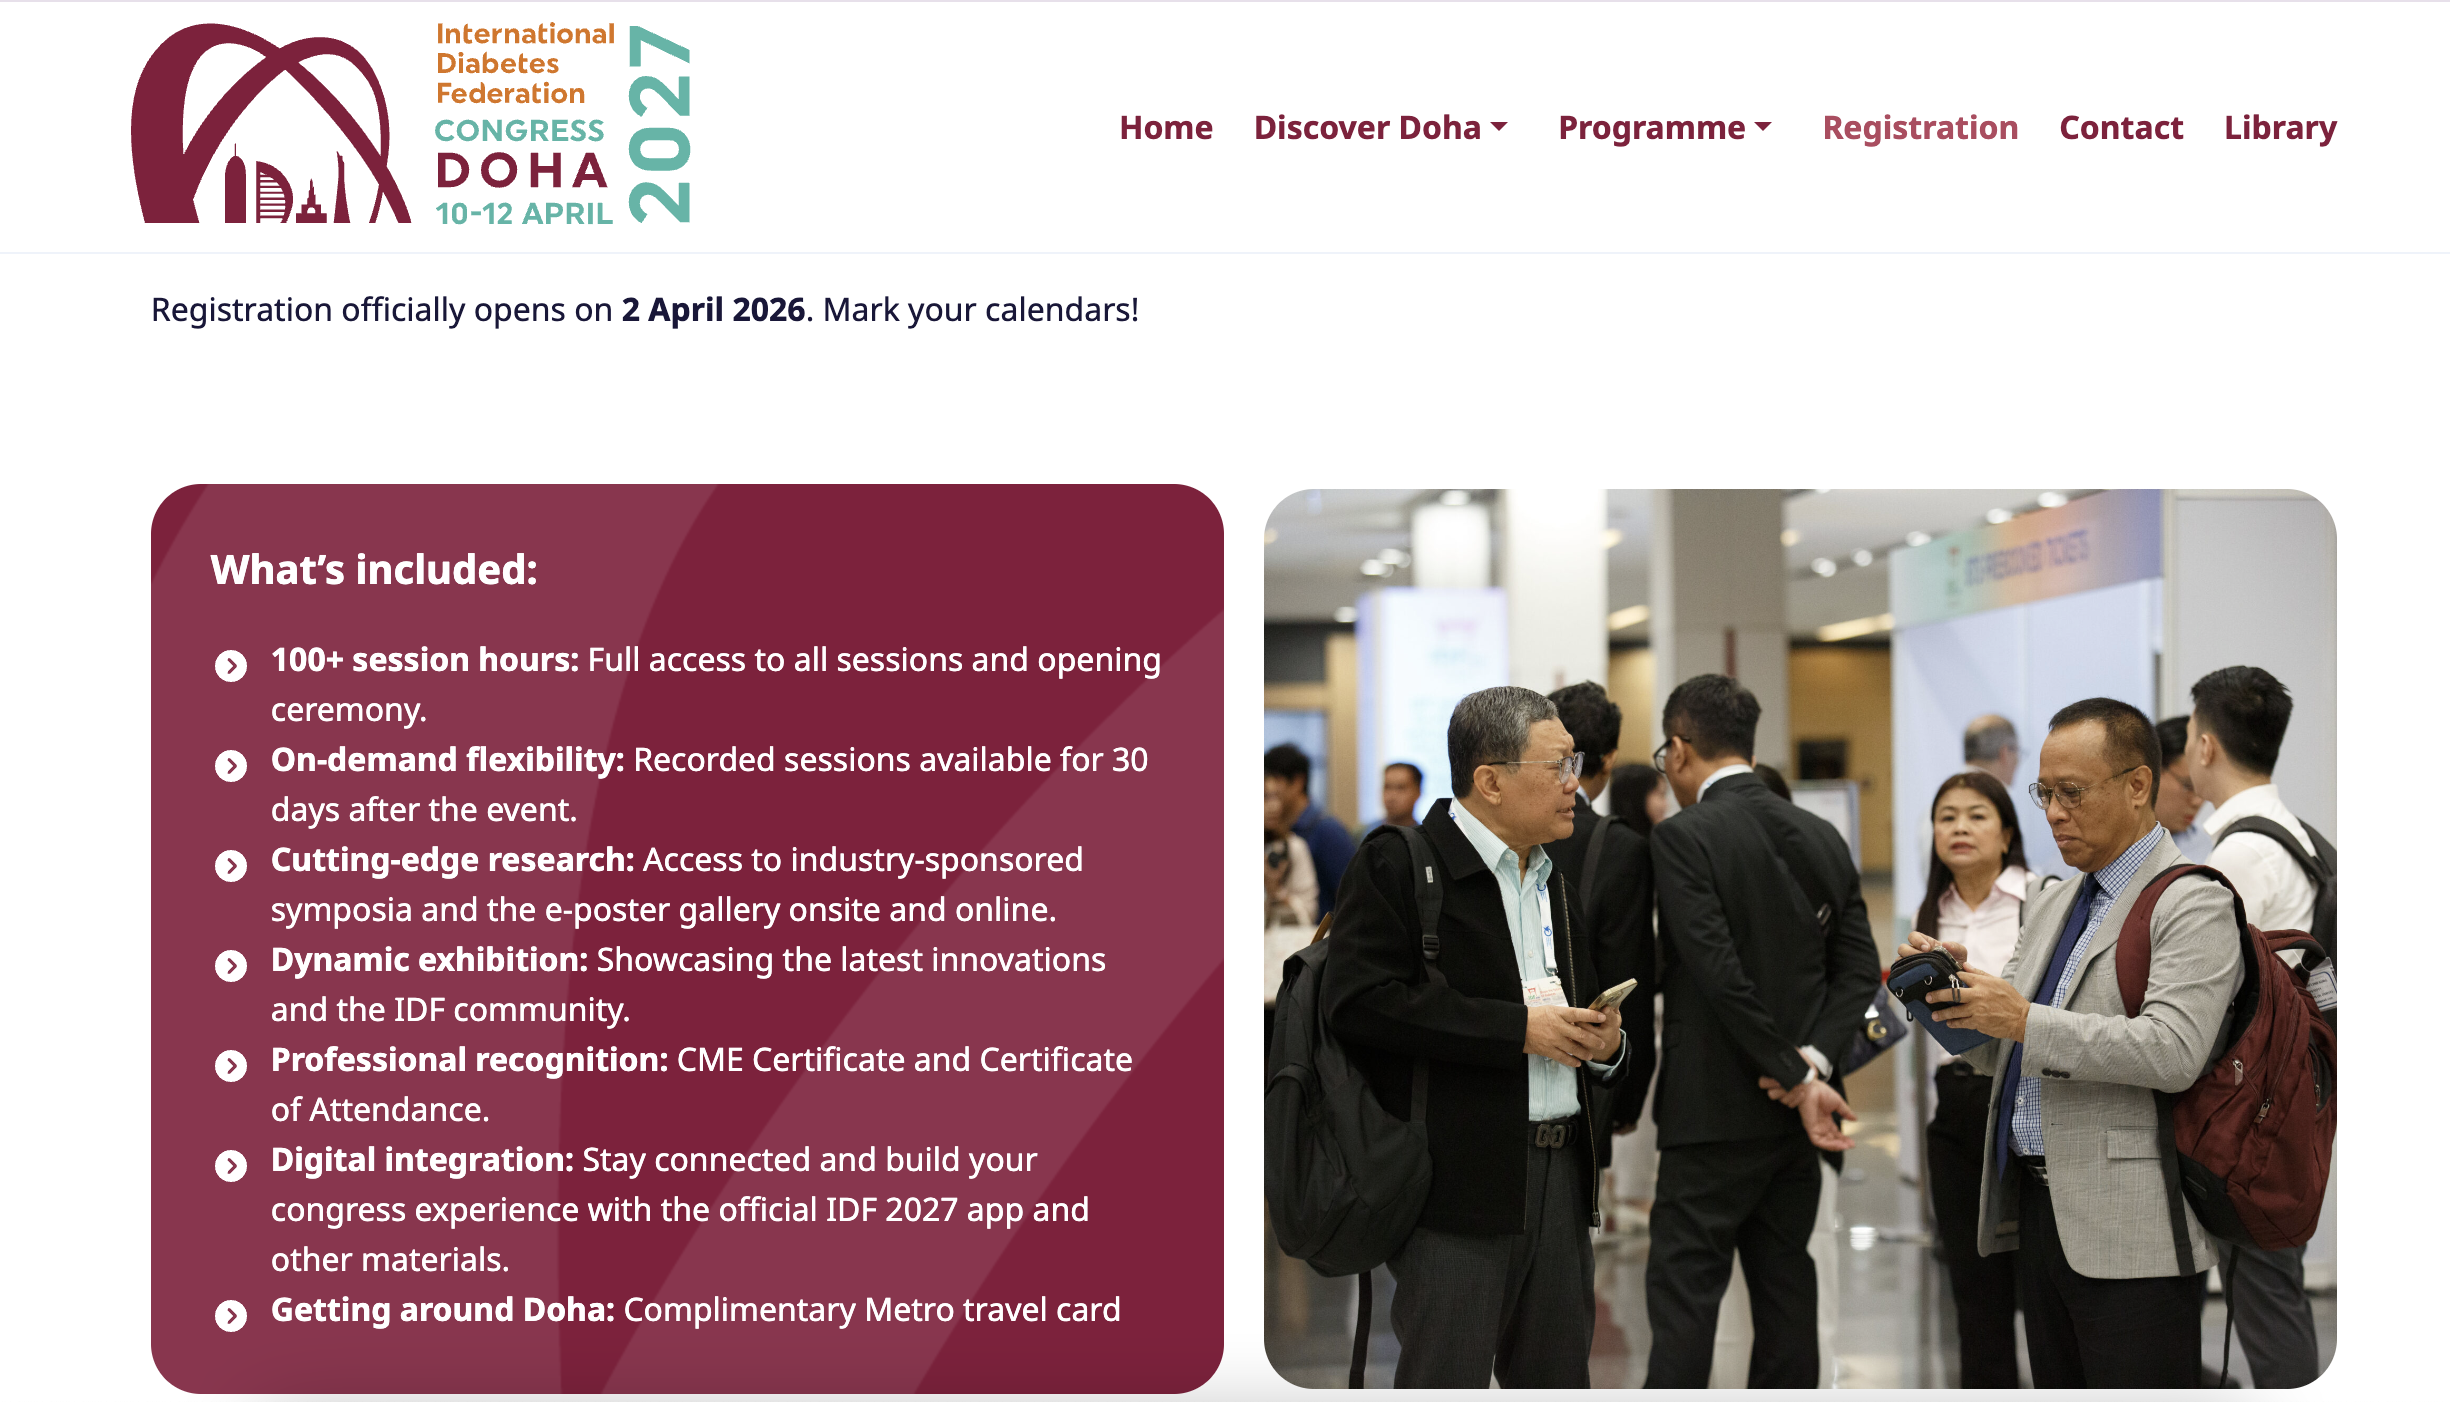The image size is (2450, 1402).
Task: Click the congress attendees photo
Action: 1800,938
